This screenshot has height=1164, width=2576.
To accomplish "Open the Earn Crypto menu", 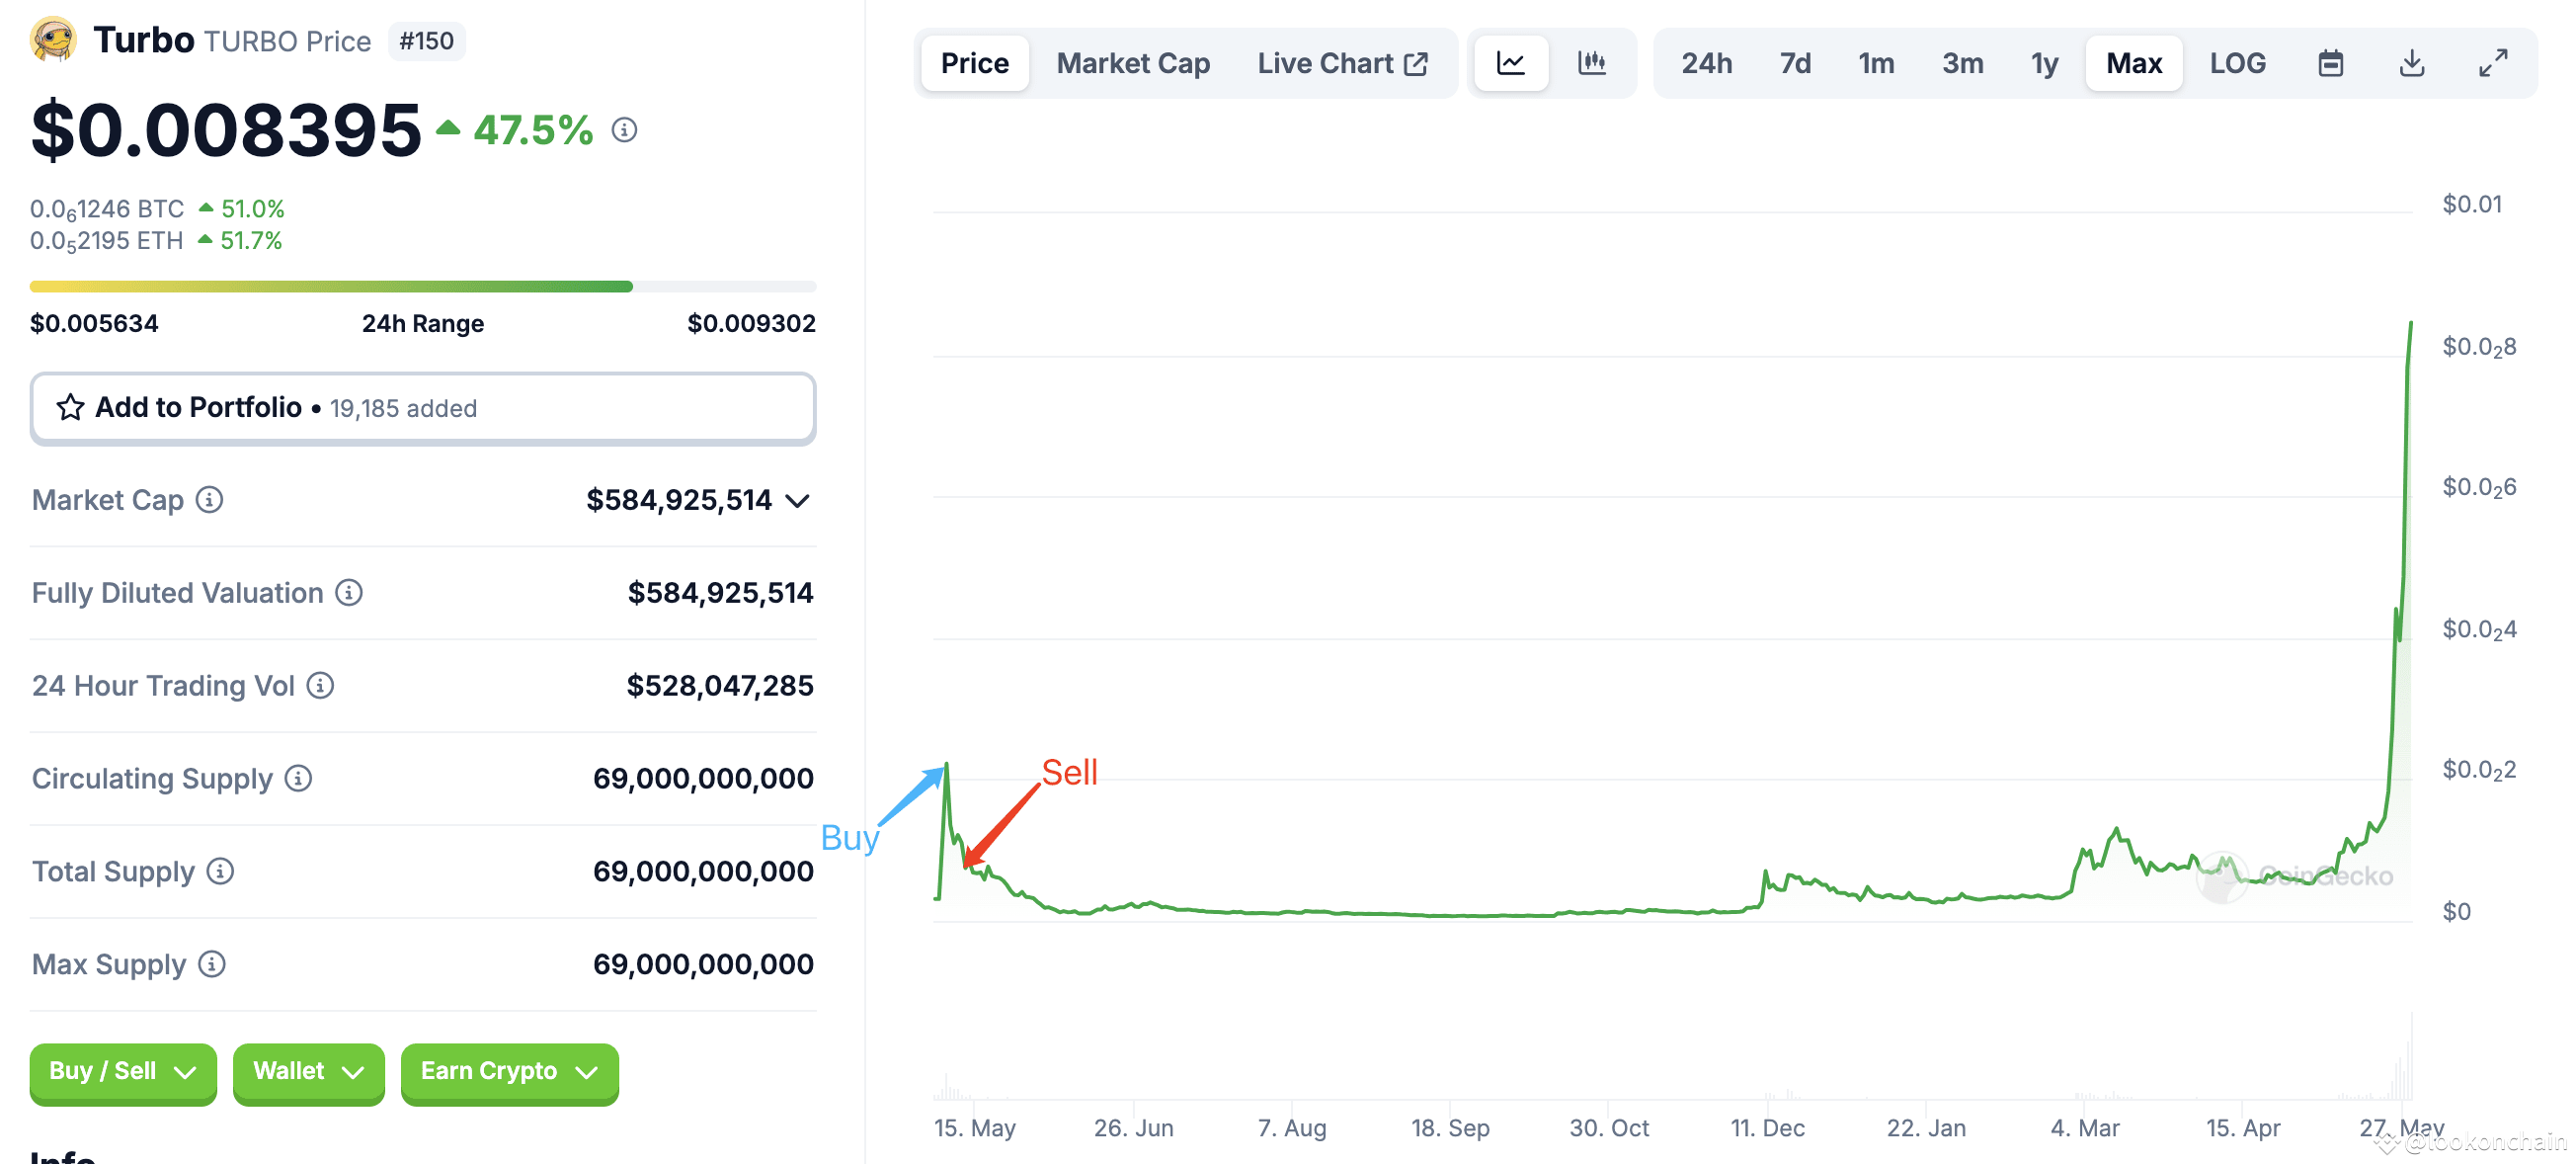I will pos(508,1073).
